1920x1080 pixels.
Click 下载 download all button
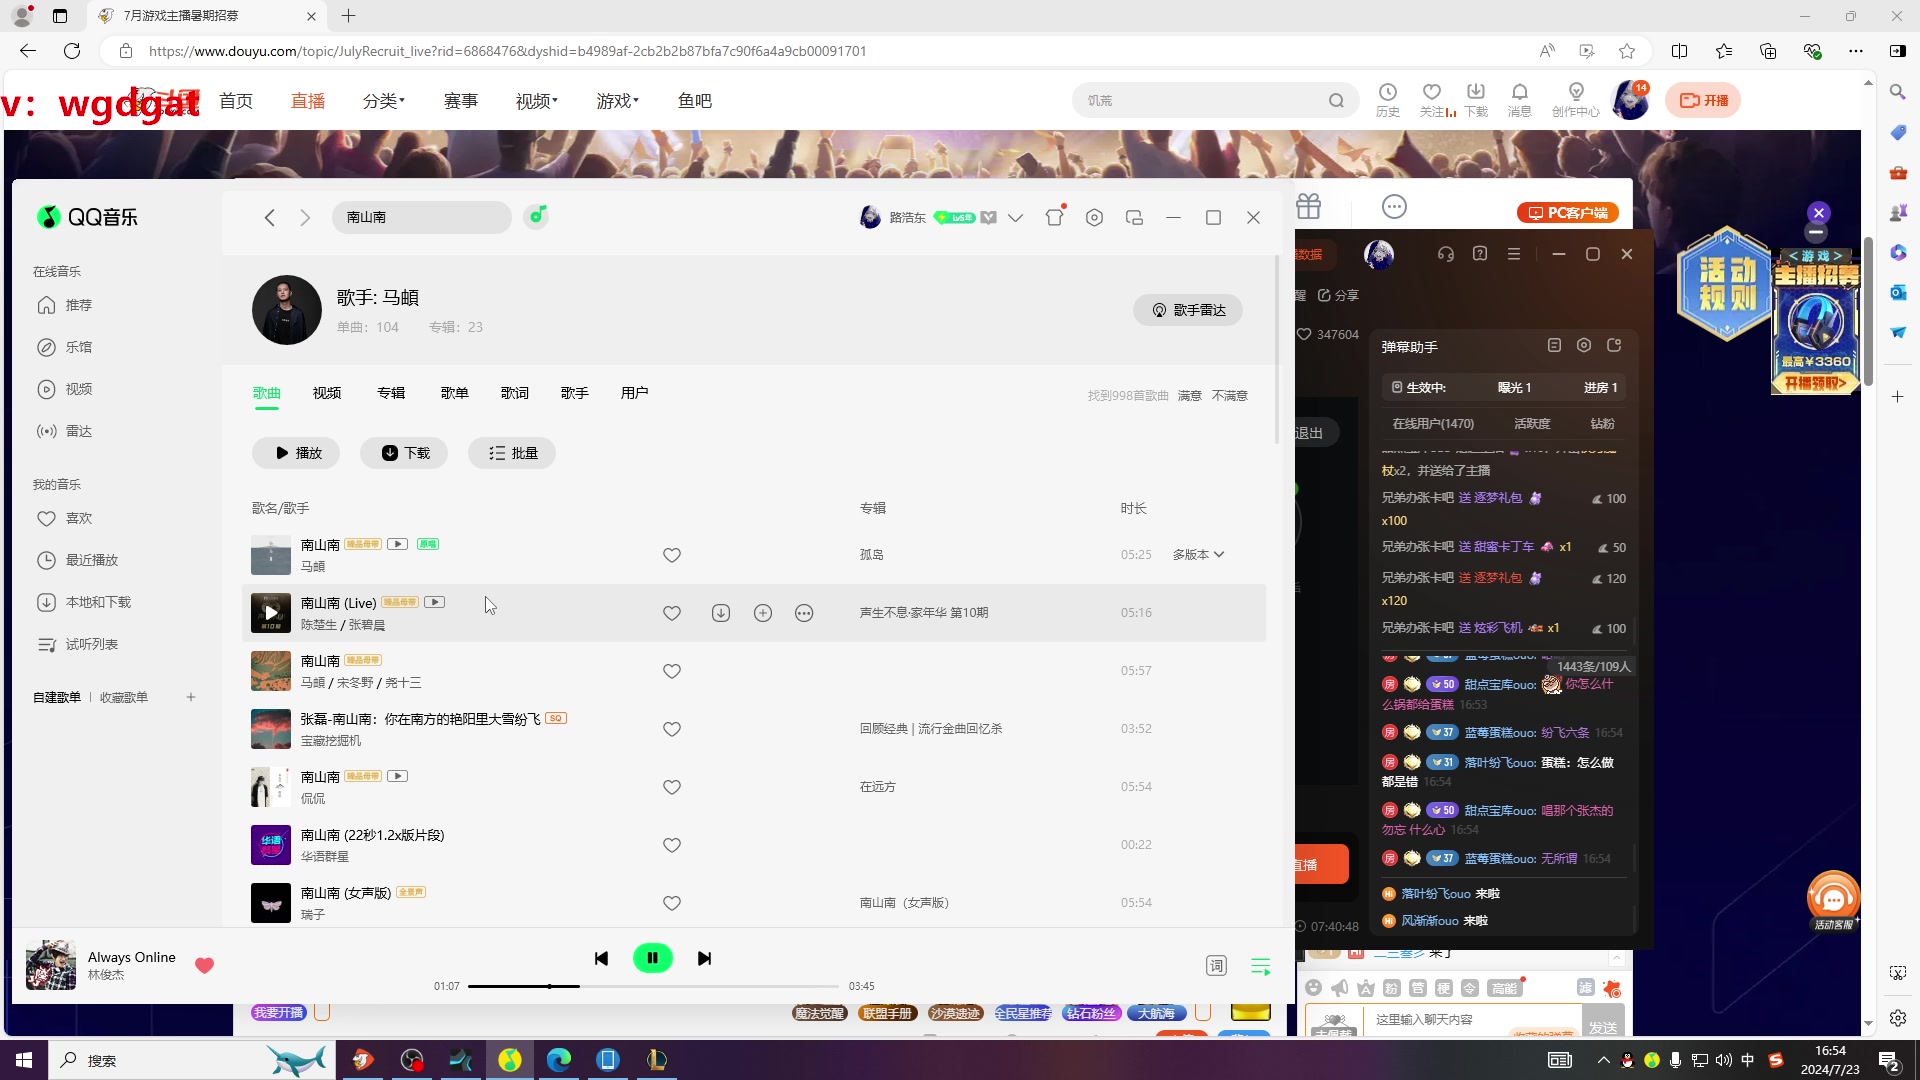click(405, 452)
